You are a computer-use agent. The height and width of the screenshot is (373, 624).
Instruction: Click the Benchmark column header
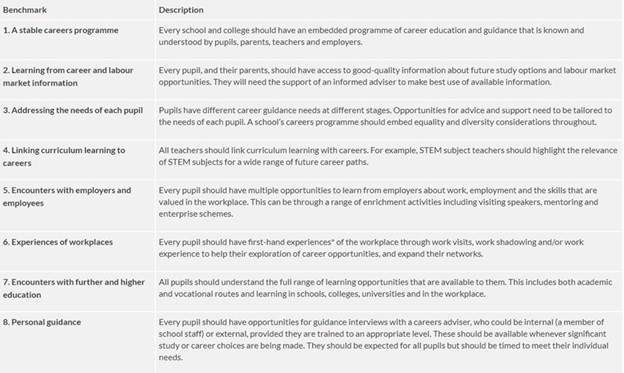click(25, 10)
